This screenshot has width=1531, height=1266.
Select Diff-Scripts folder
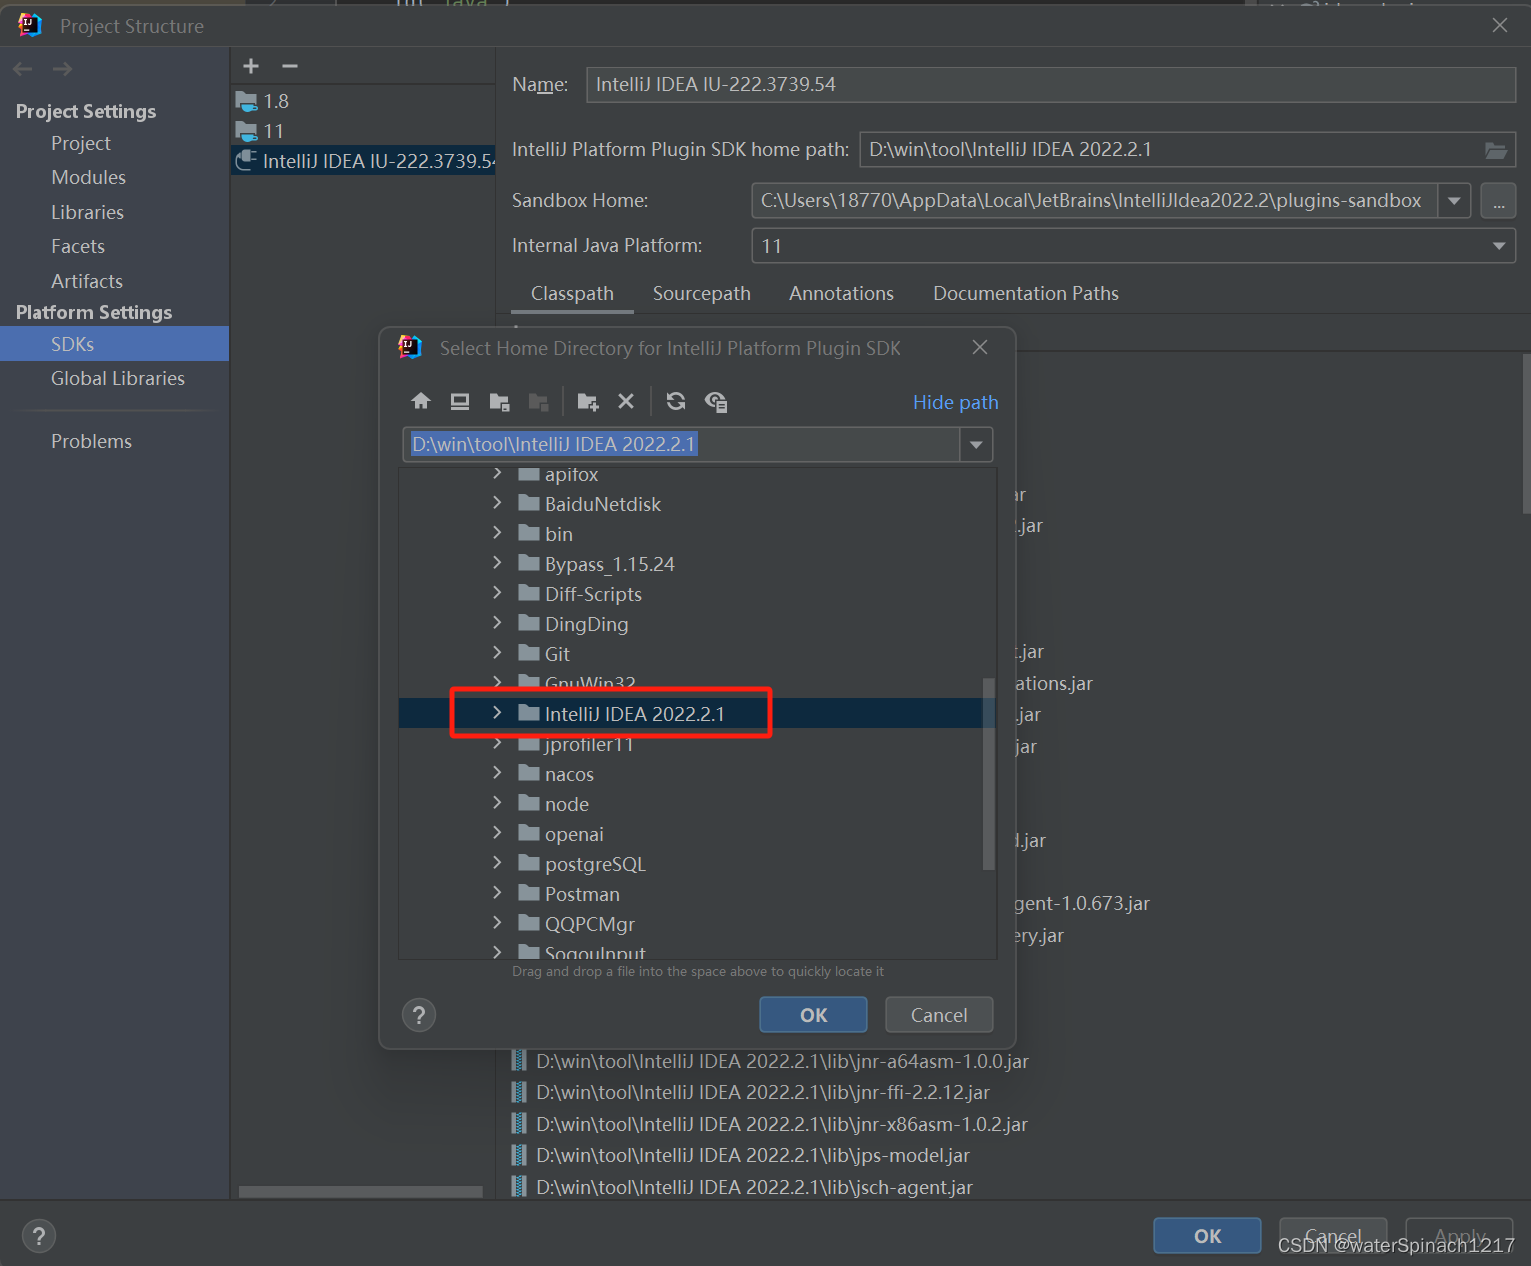[593, 594]
